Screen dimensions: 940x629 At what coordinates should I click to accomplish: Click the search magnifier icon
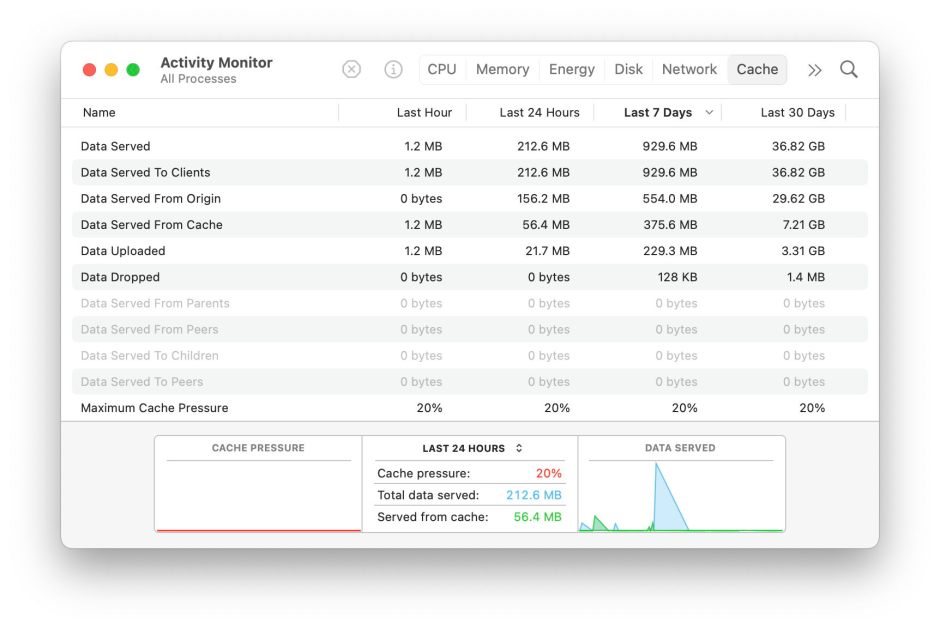tap(848, 69)
